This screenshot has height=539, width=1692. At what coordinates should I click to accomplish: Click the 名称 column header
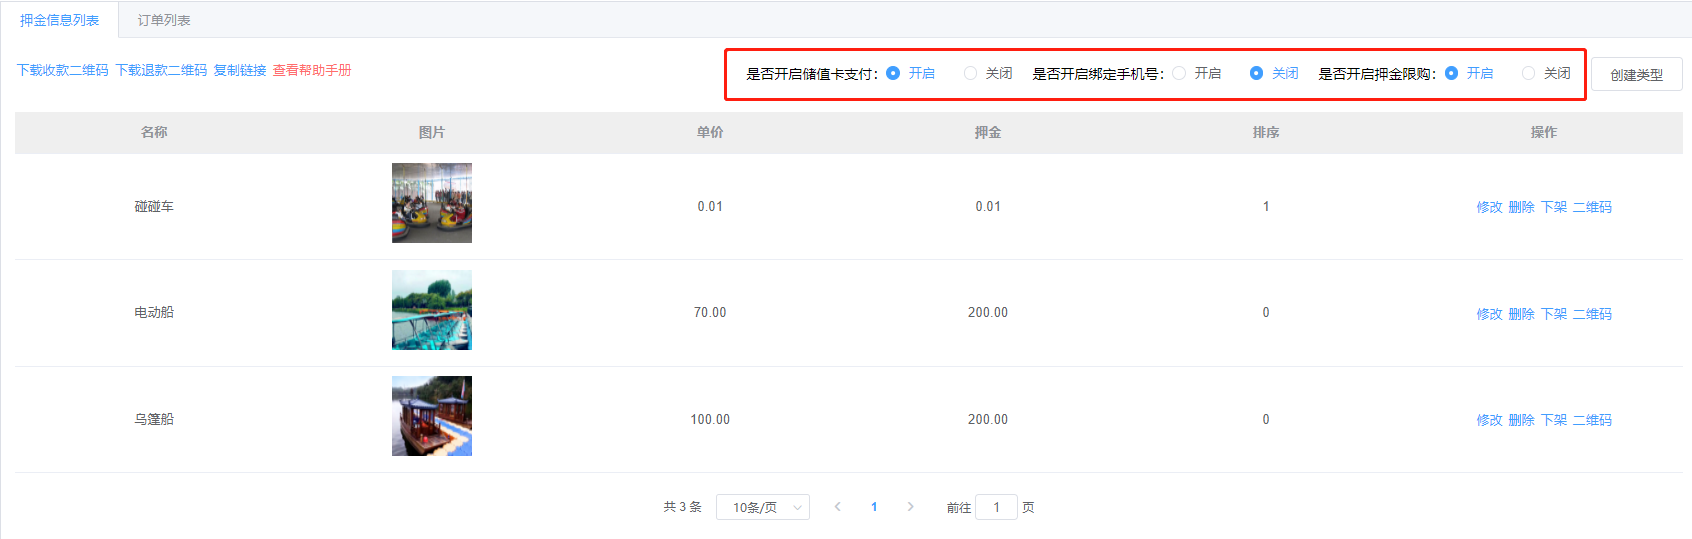[x=154, y=132]
